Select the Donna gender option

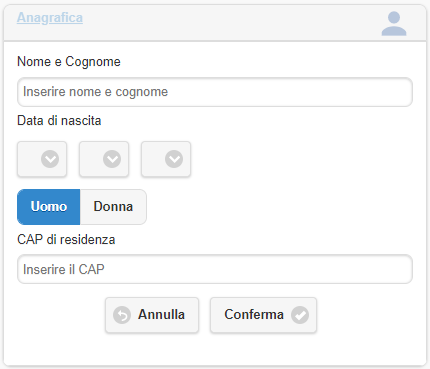click(x=113, y=207)
